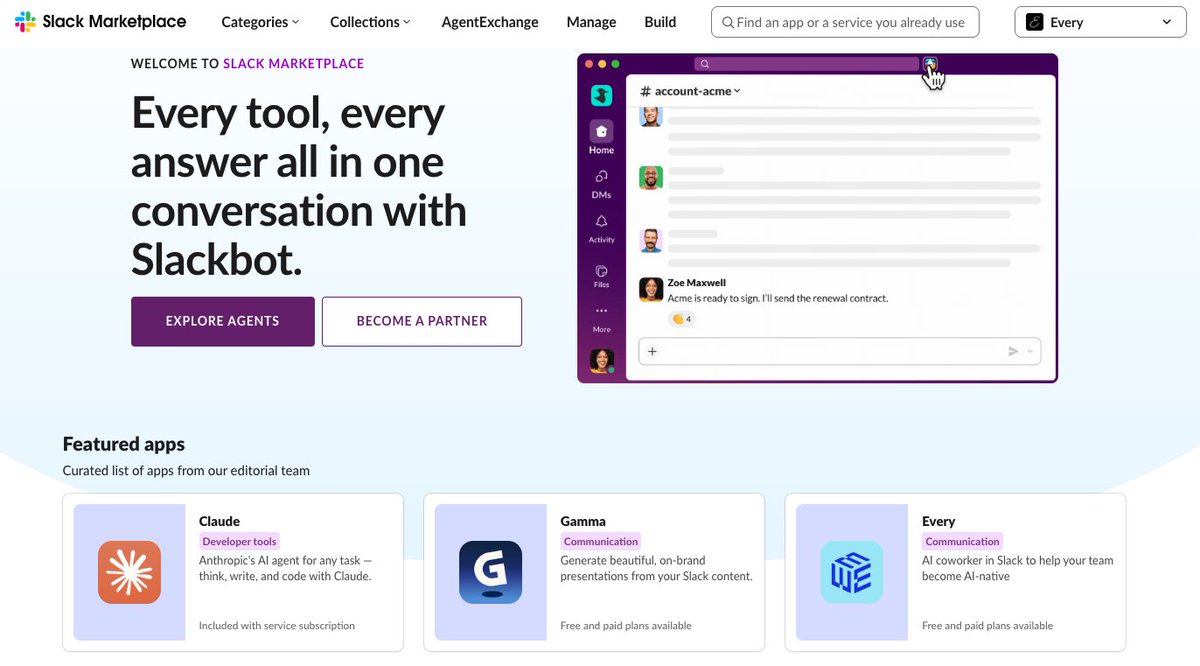Viewport: 1200px width, 666px height.
Task: Click the user avatar at bottom of preview sidebar
Action: click(x=601, y=360)
